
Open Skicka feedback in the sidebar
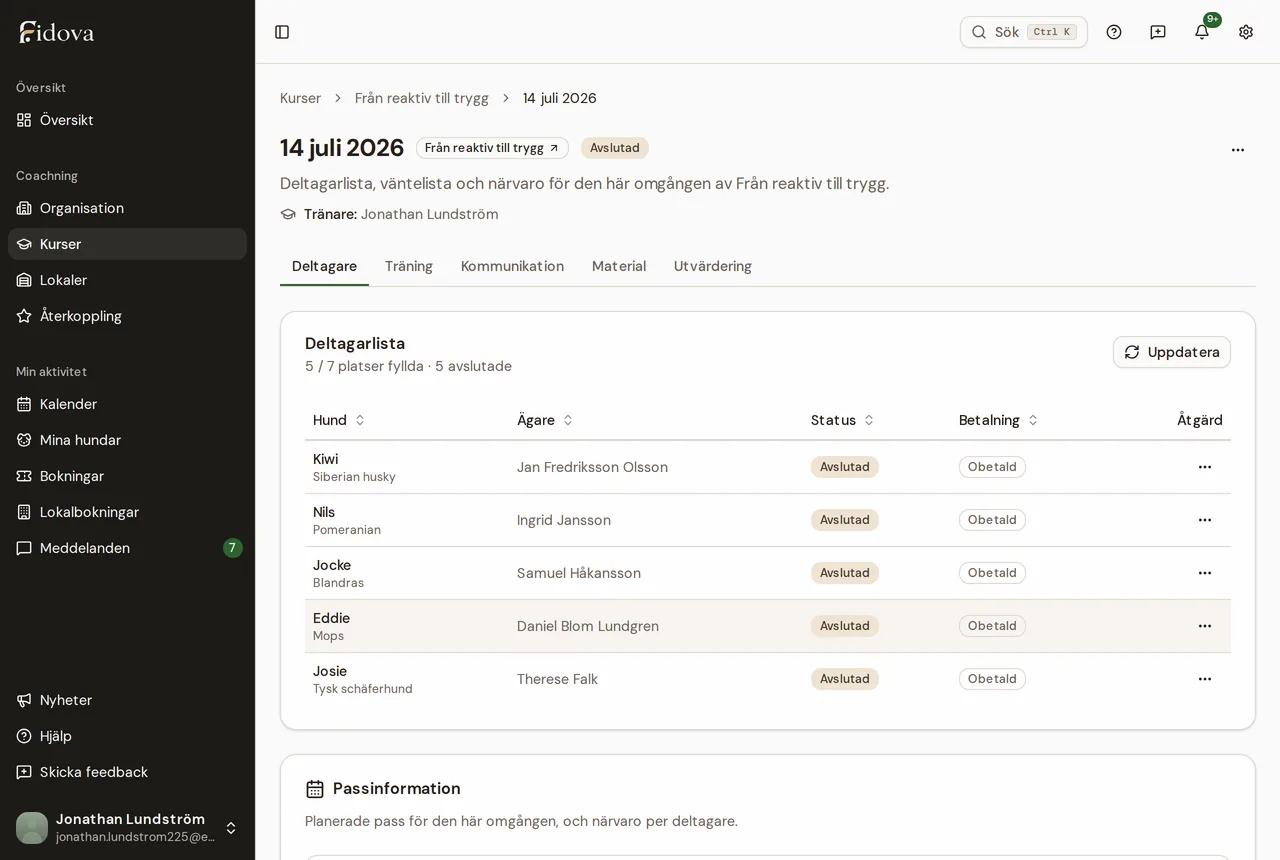[127, 772]
